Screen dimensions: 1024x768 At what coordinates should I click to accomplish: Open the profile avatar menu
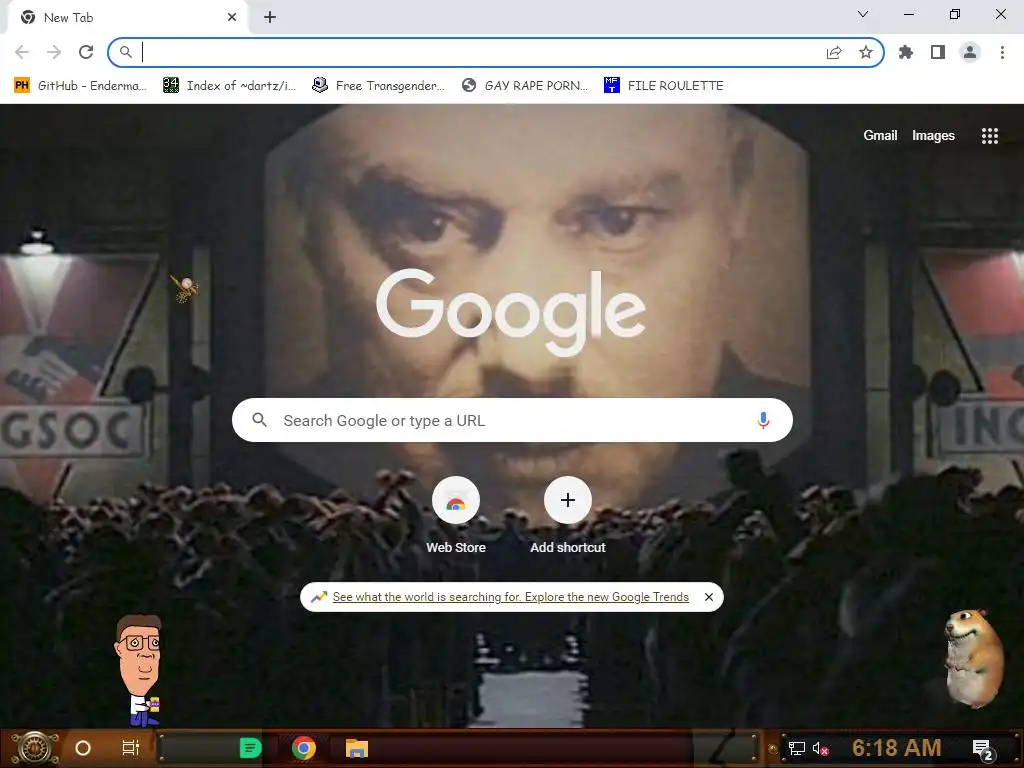click(x=970, y=52)
